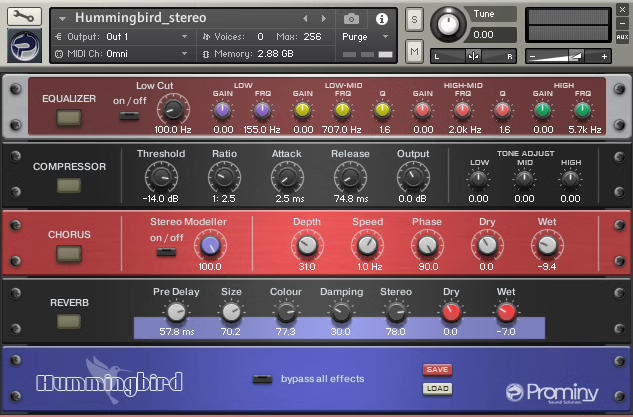Show instrument info with the i icon
Viewport: 633px width, 417px height.
point(381,19)
